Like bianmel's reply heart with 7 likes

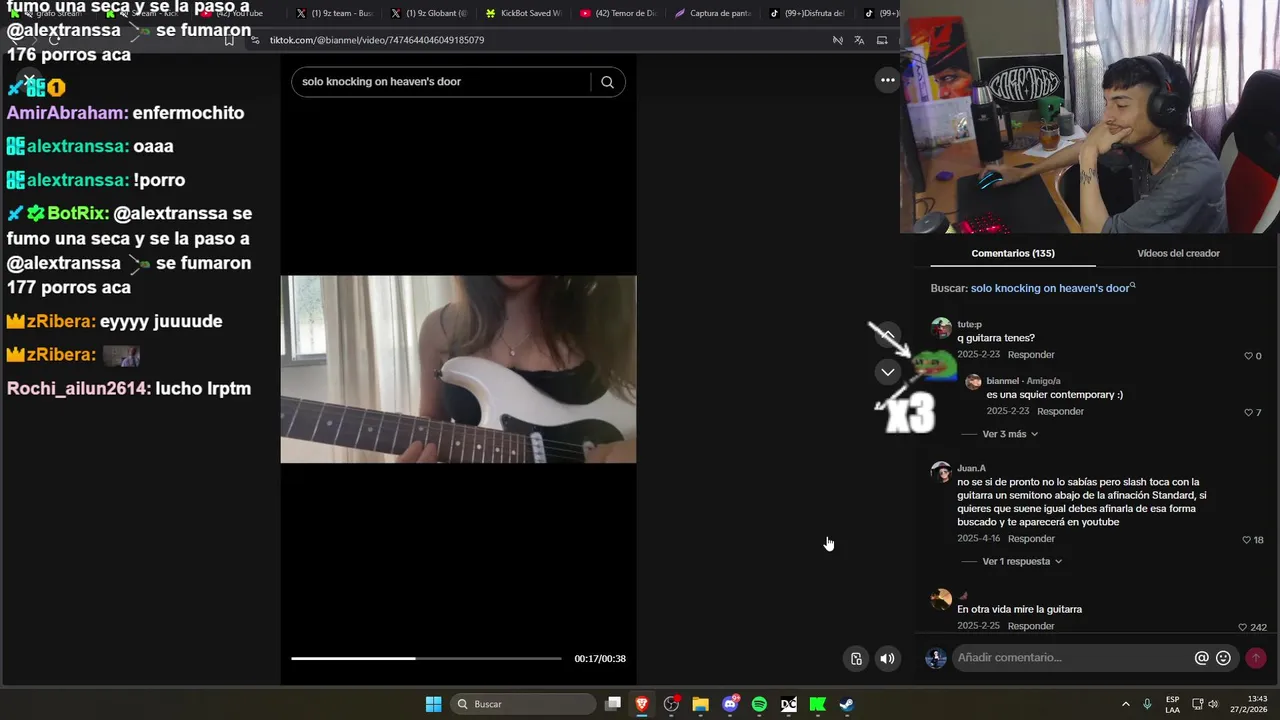(x=1248, y=412)
